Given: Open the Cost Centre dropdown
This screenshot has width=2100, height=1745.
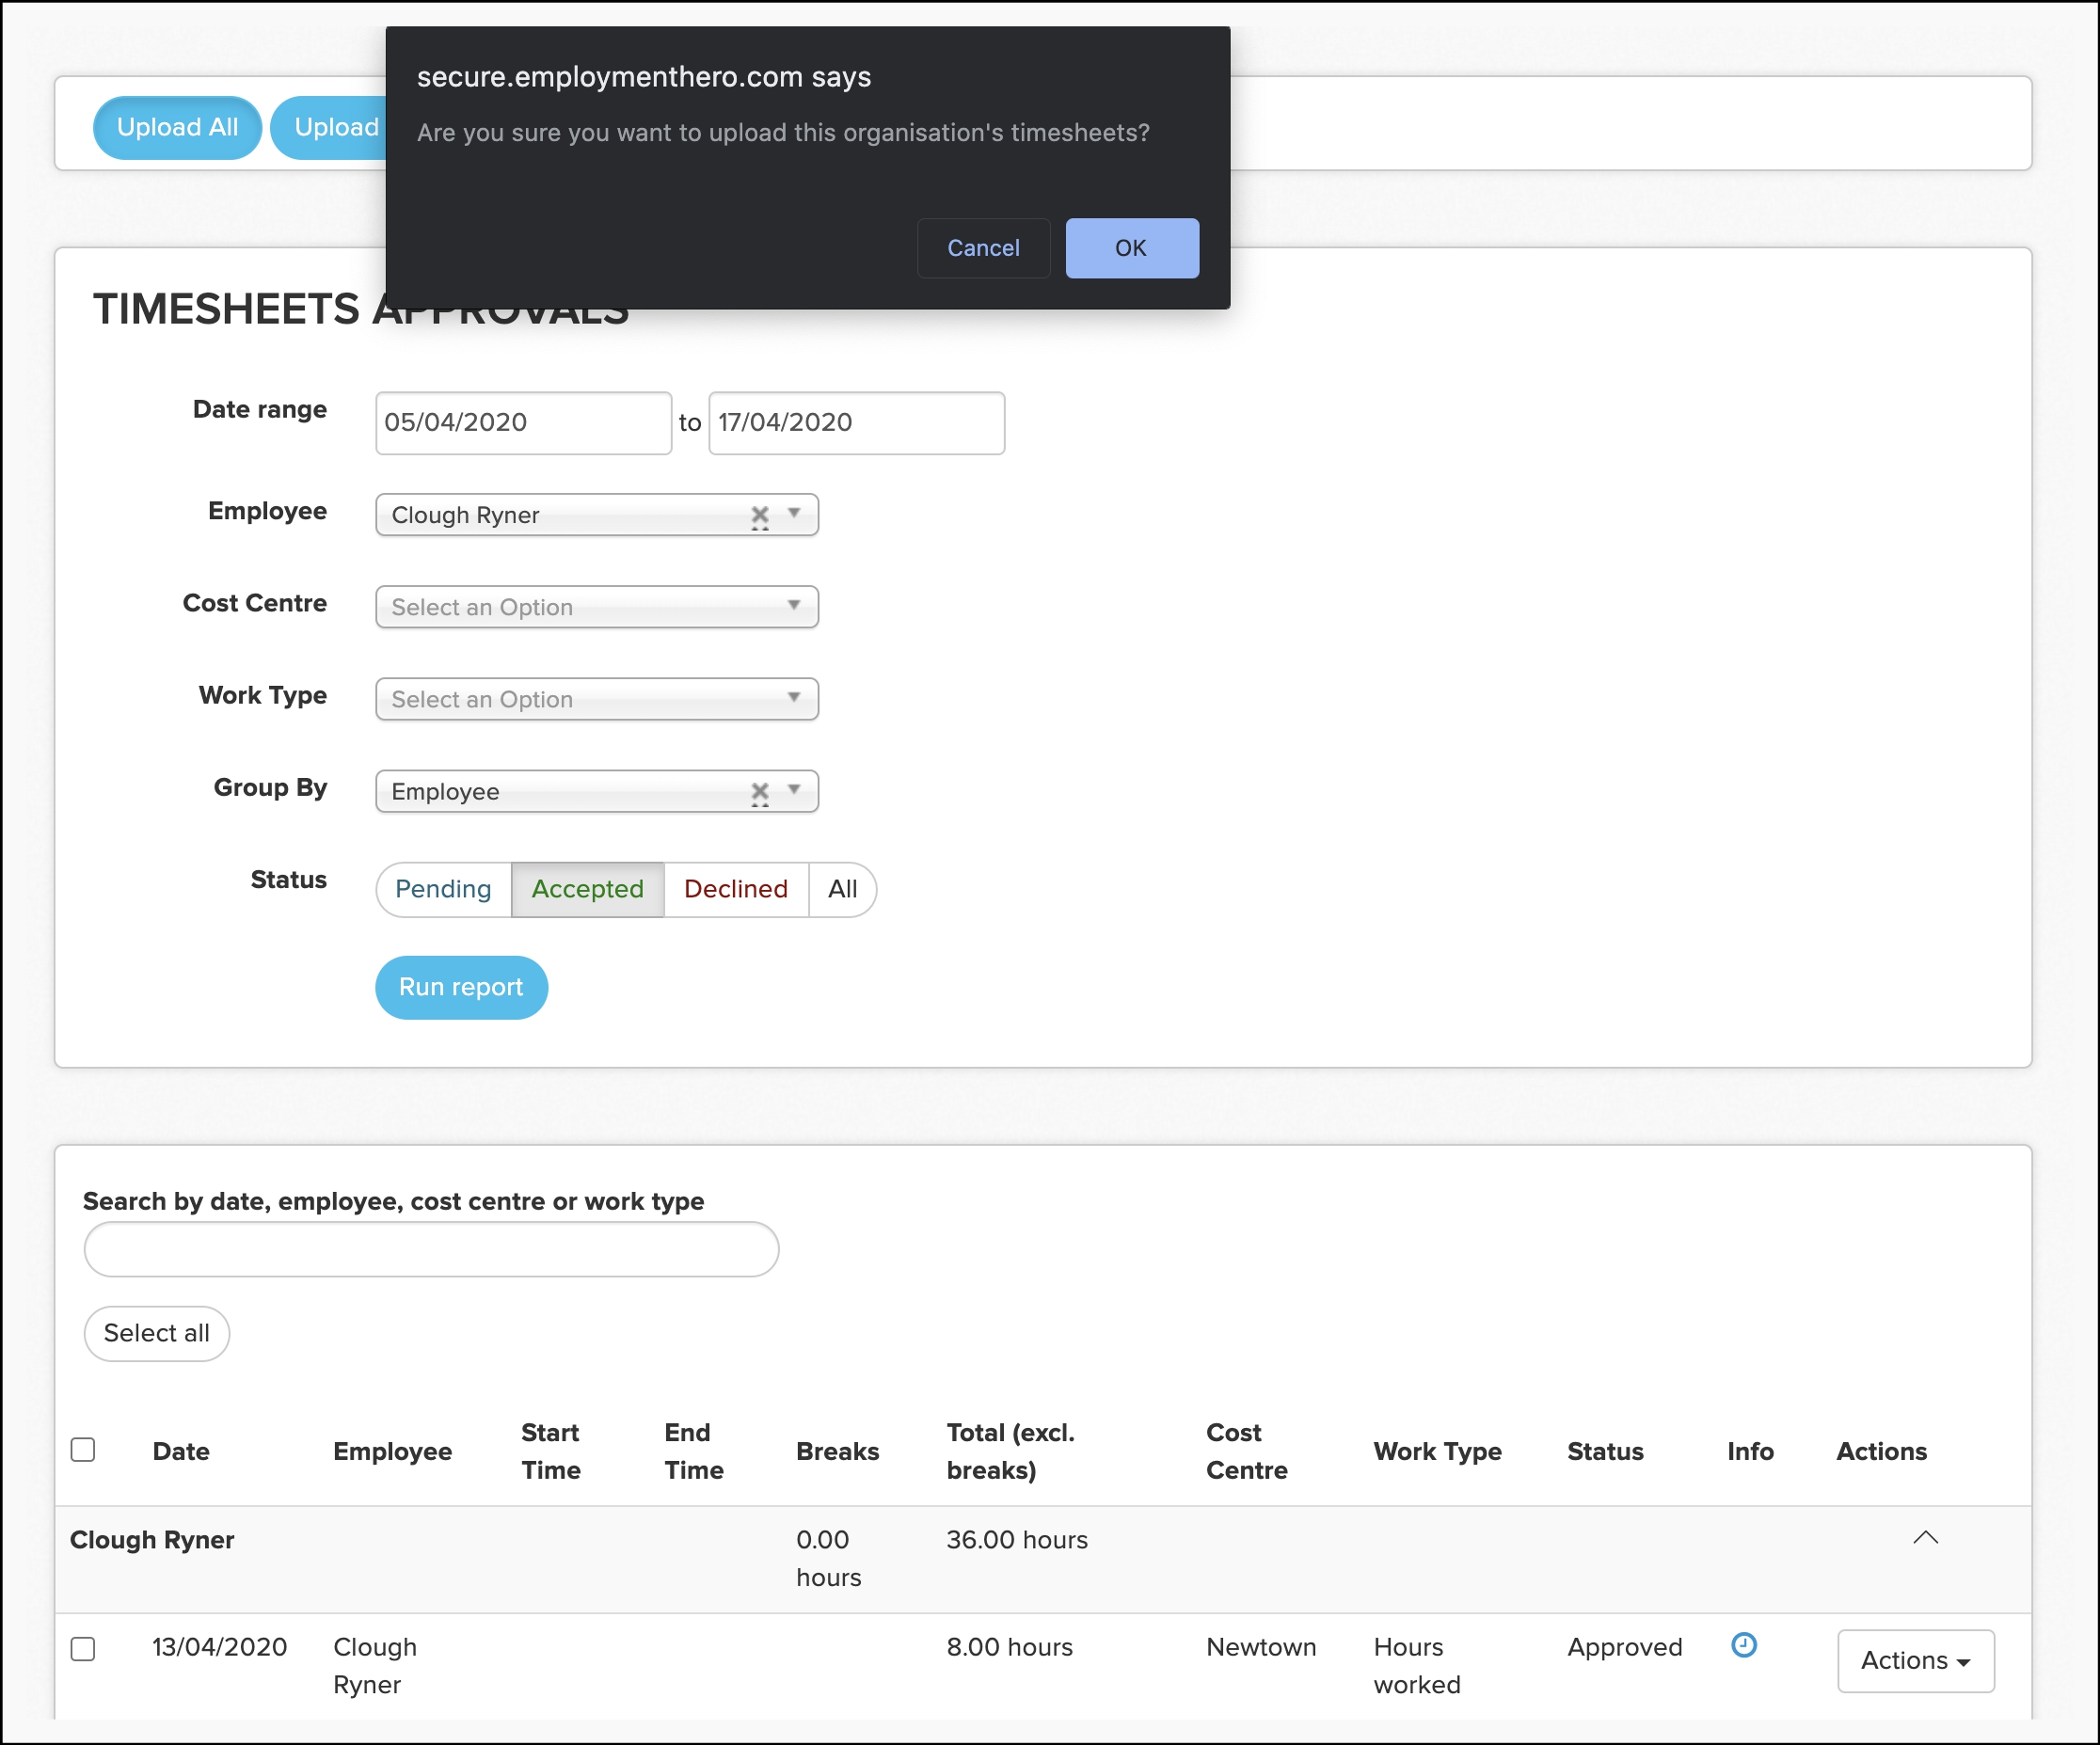Looking at the screenshot, I should (596, 607).
